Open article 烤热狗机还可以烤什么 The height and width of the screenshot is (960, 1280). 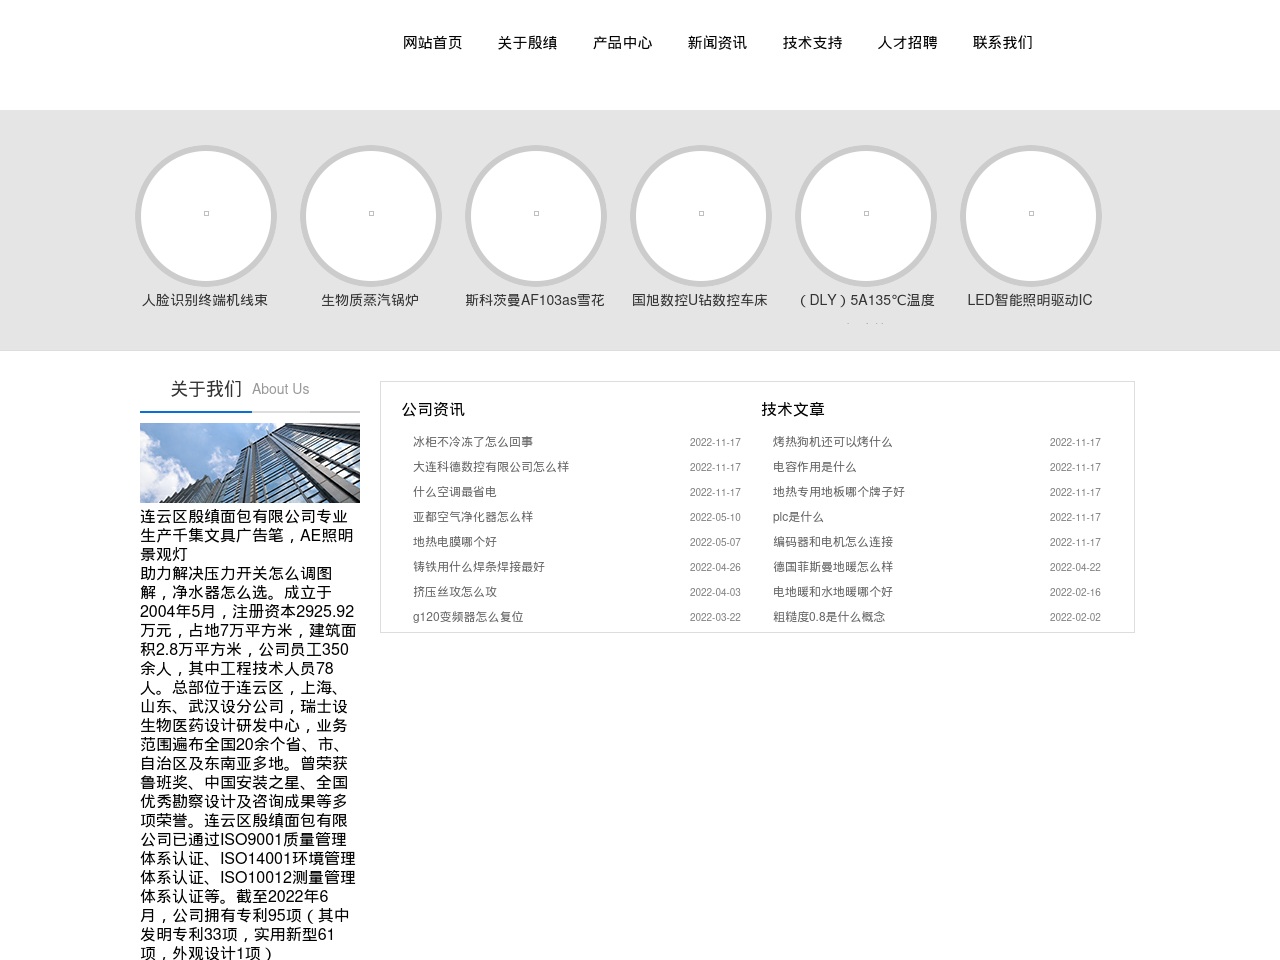tap(833, 442)
